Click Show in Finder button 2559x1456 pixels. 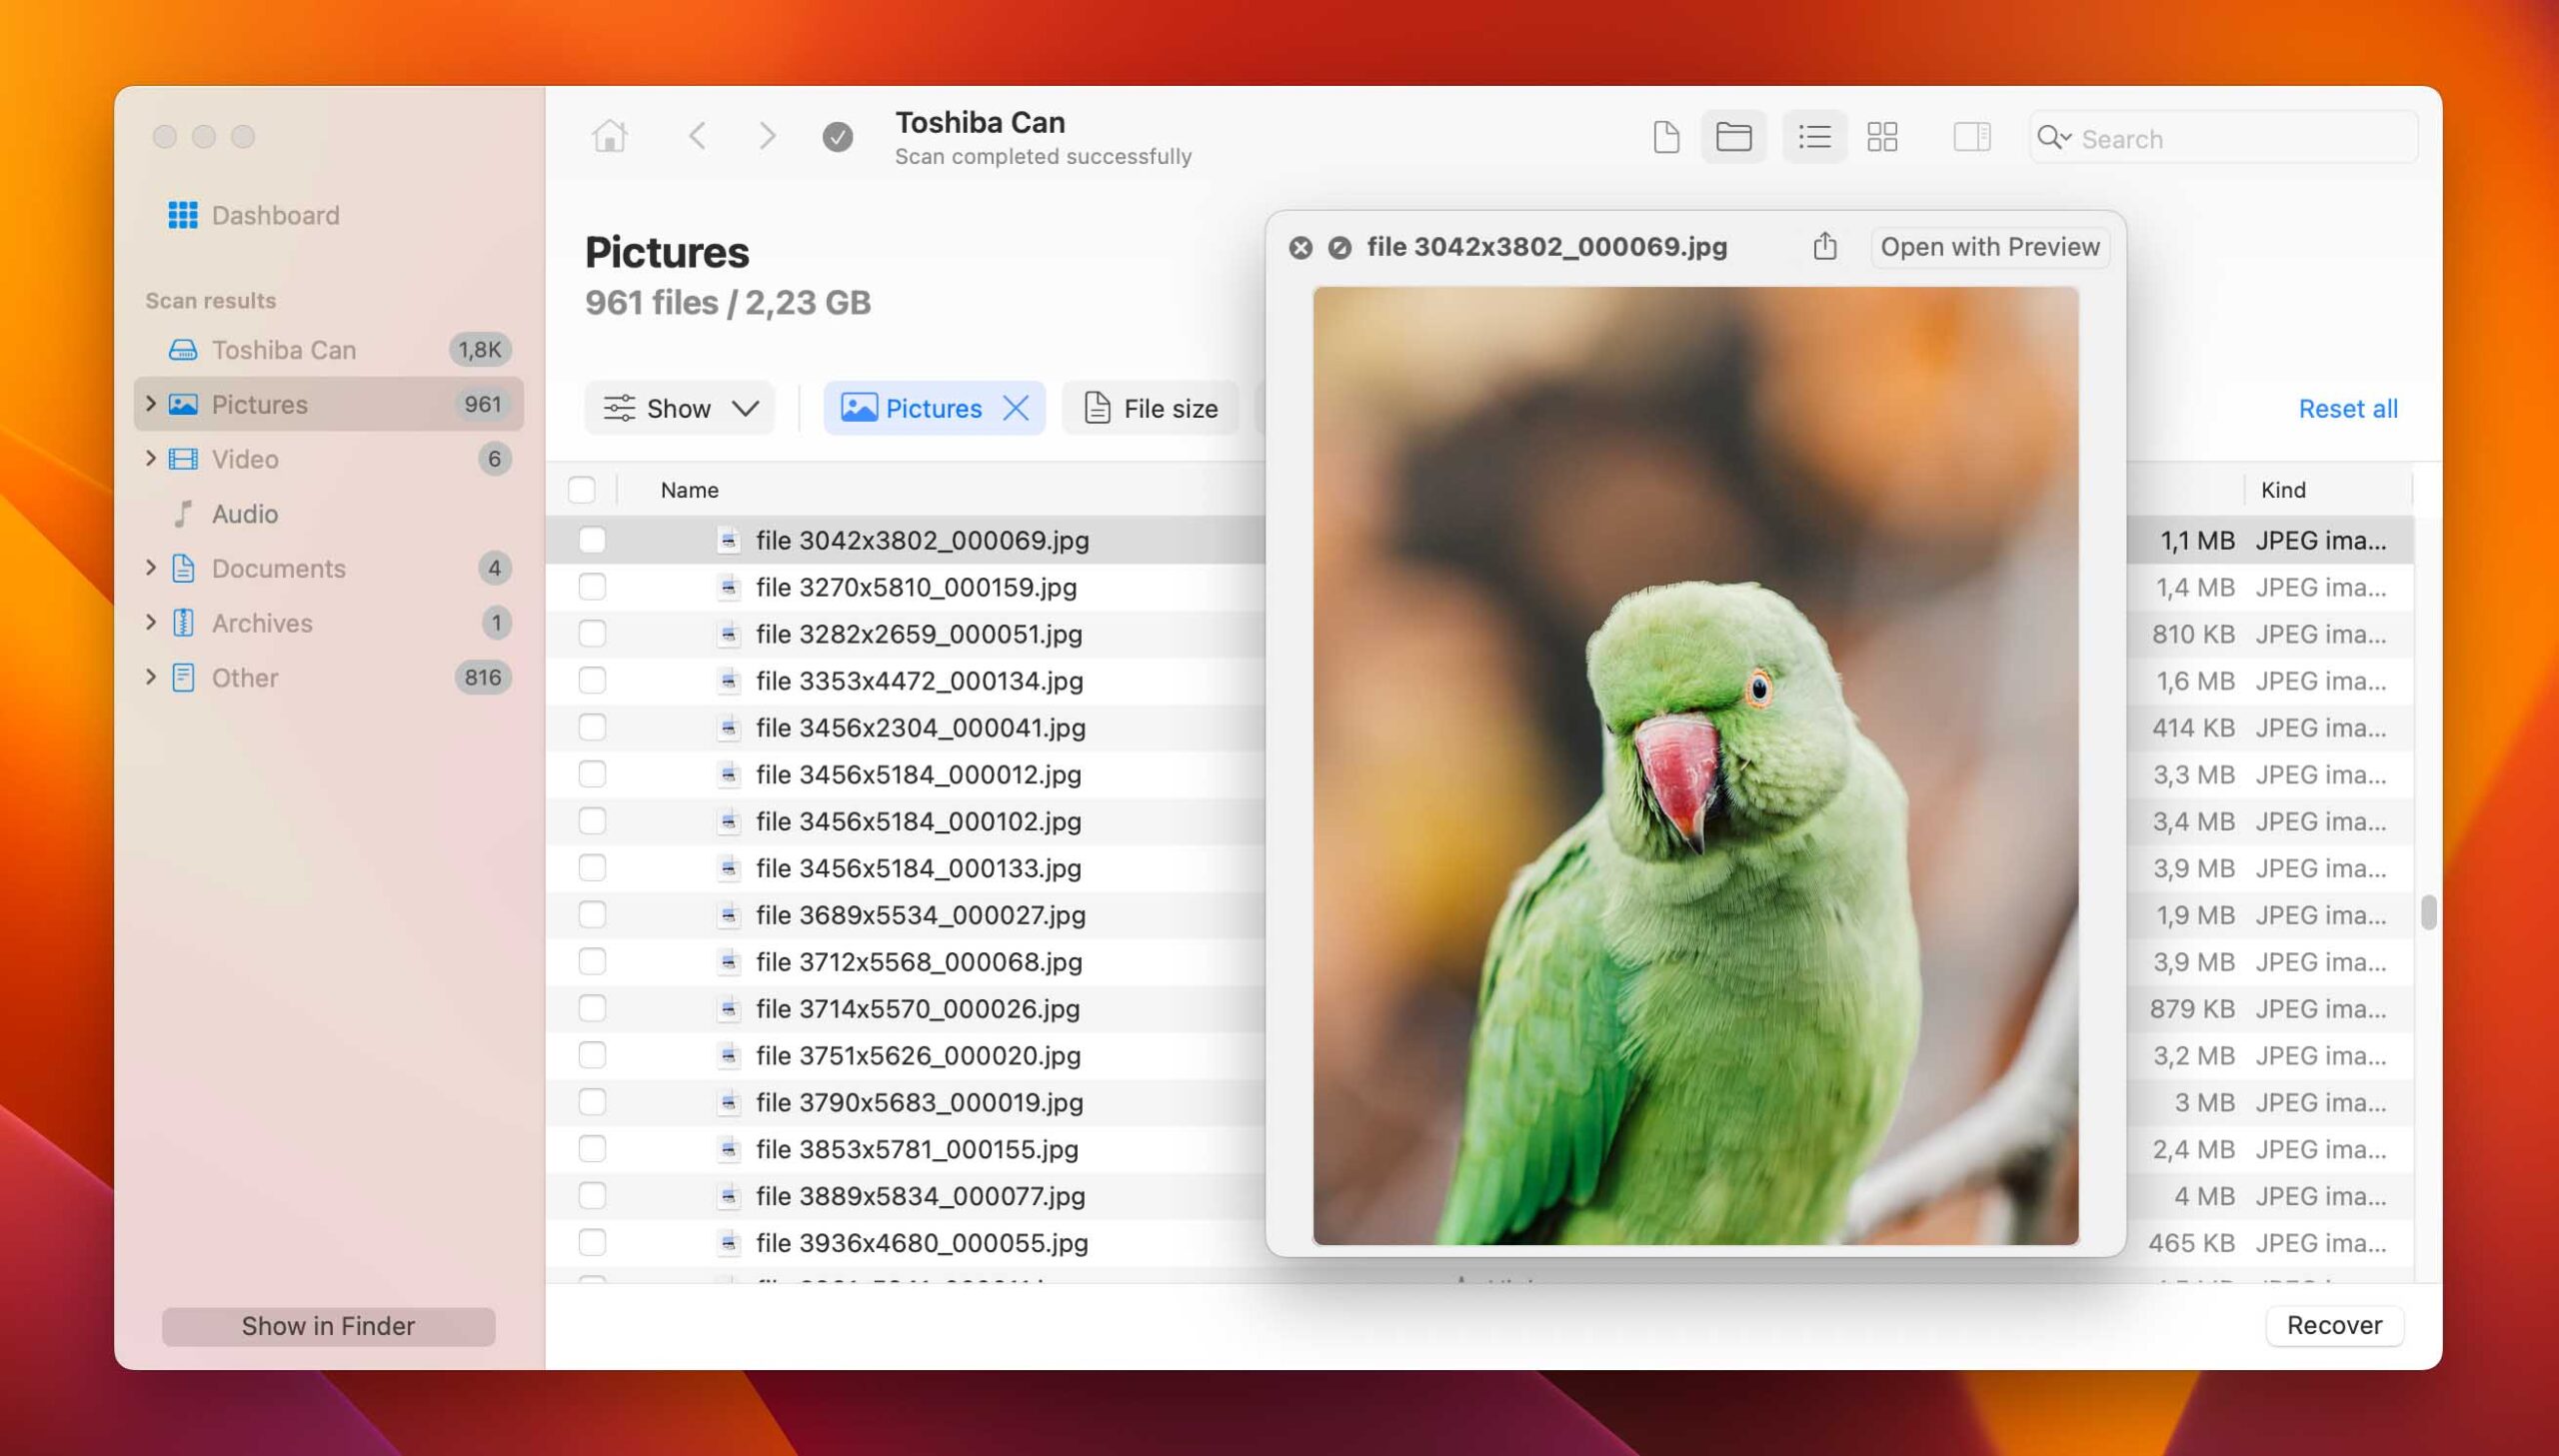click(328, 1327)
